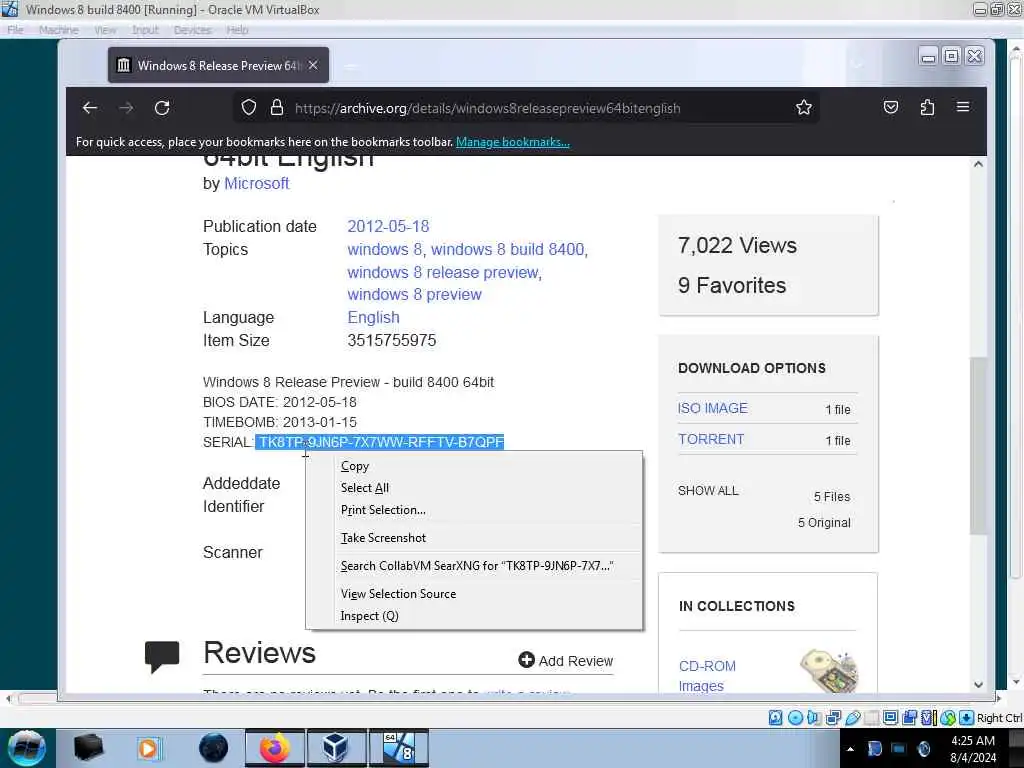The height and width of the screenshot is (768, 1024).
Task: Open the CD-ROM Images collection thumbnail
Action: [x=829, y=671]
